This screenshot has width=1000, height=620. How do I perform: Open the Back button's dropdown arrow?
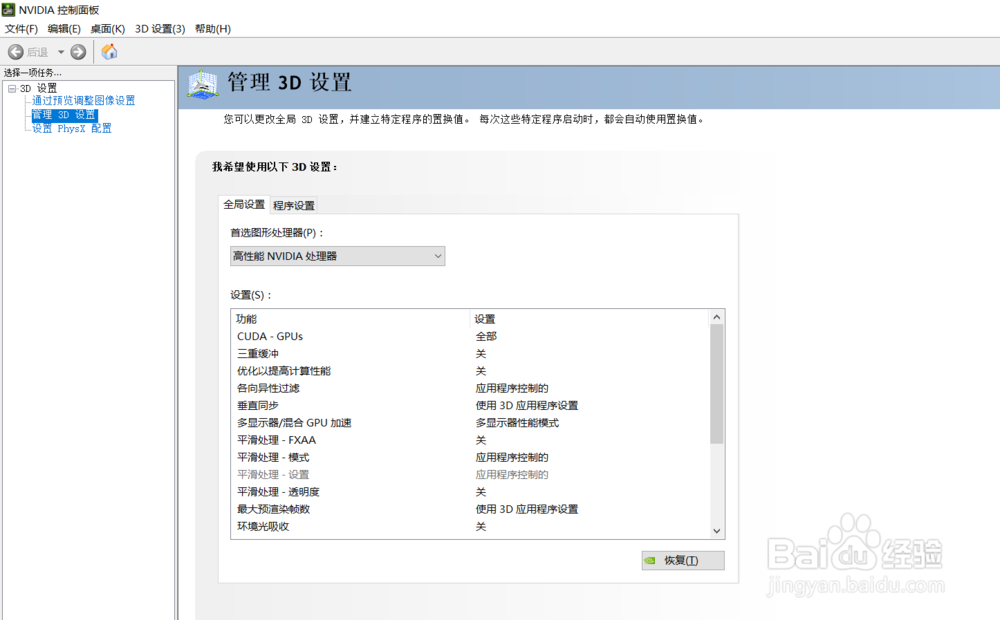pyautogui.click(x=60, y=51)
